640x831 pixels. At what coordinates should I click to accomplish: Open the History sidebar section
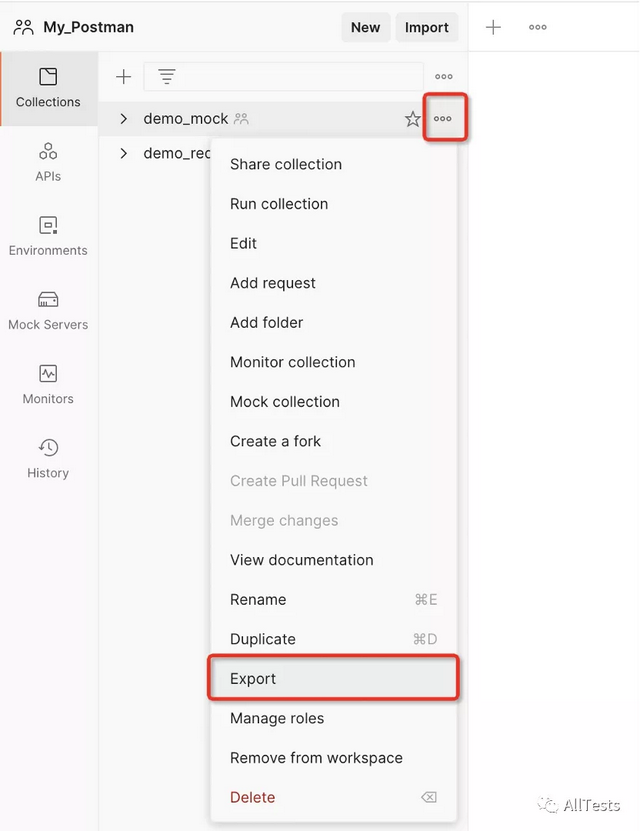[x=48, y=459]
